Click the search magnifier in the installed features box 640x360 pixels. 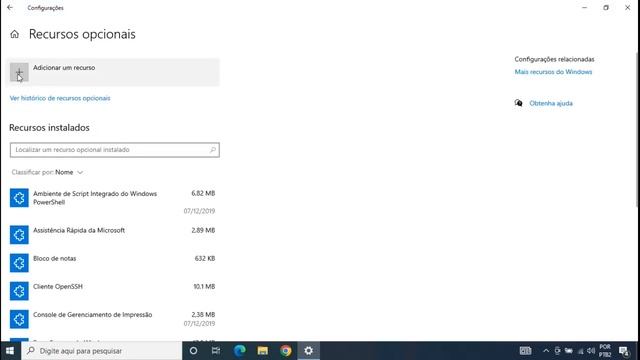[213, 150]
